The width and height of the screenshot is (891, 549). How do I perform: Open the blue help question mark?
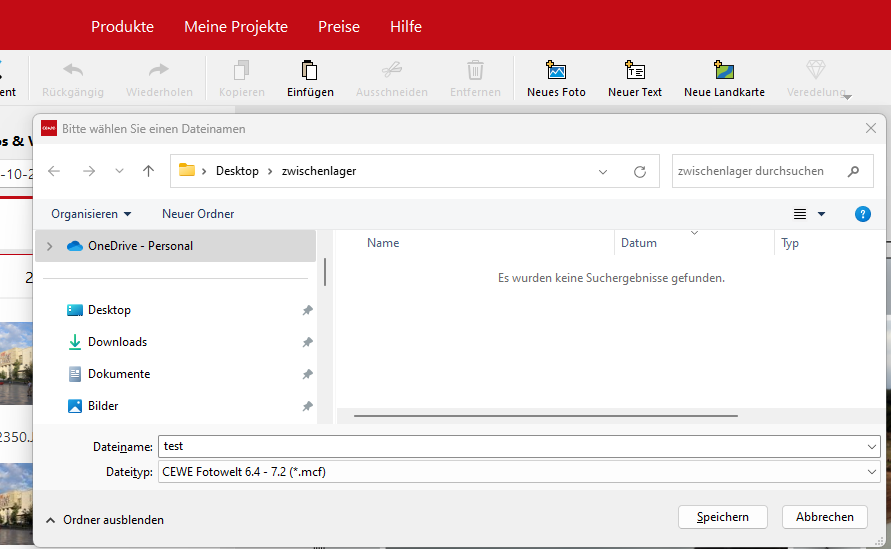(x=863, y=214)
